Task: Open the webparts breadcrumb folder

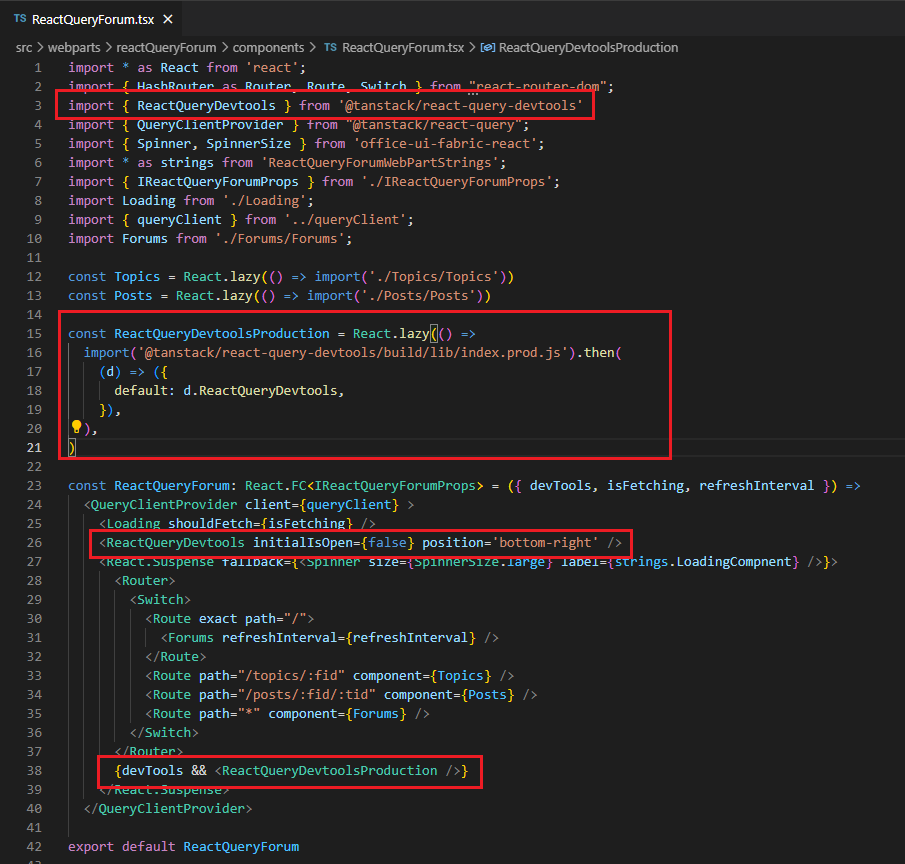Action: (x=74, y=47)
